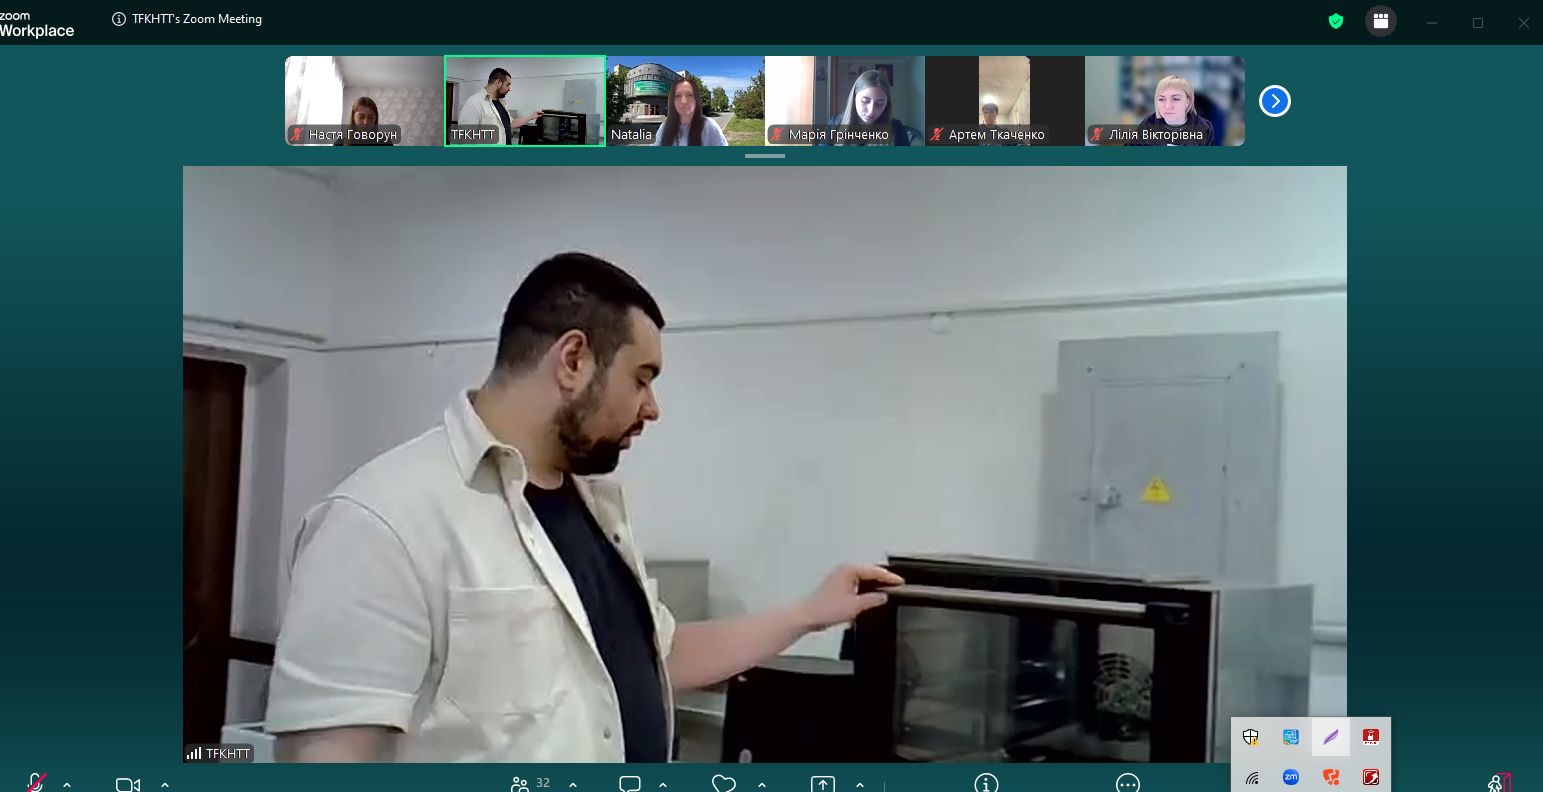This screenshot has width=1543, height=792.
Task: Open the video options arrow menu
Action: coord(165,785)
